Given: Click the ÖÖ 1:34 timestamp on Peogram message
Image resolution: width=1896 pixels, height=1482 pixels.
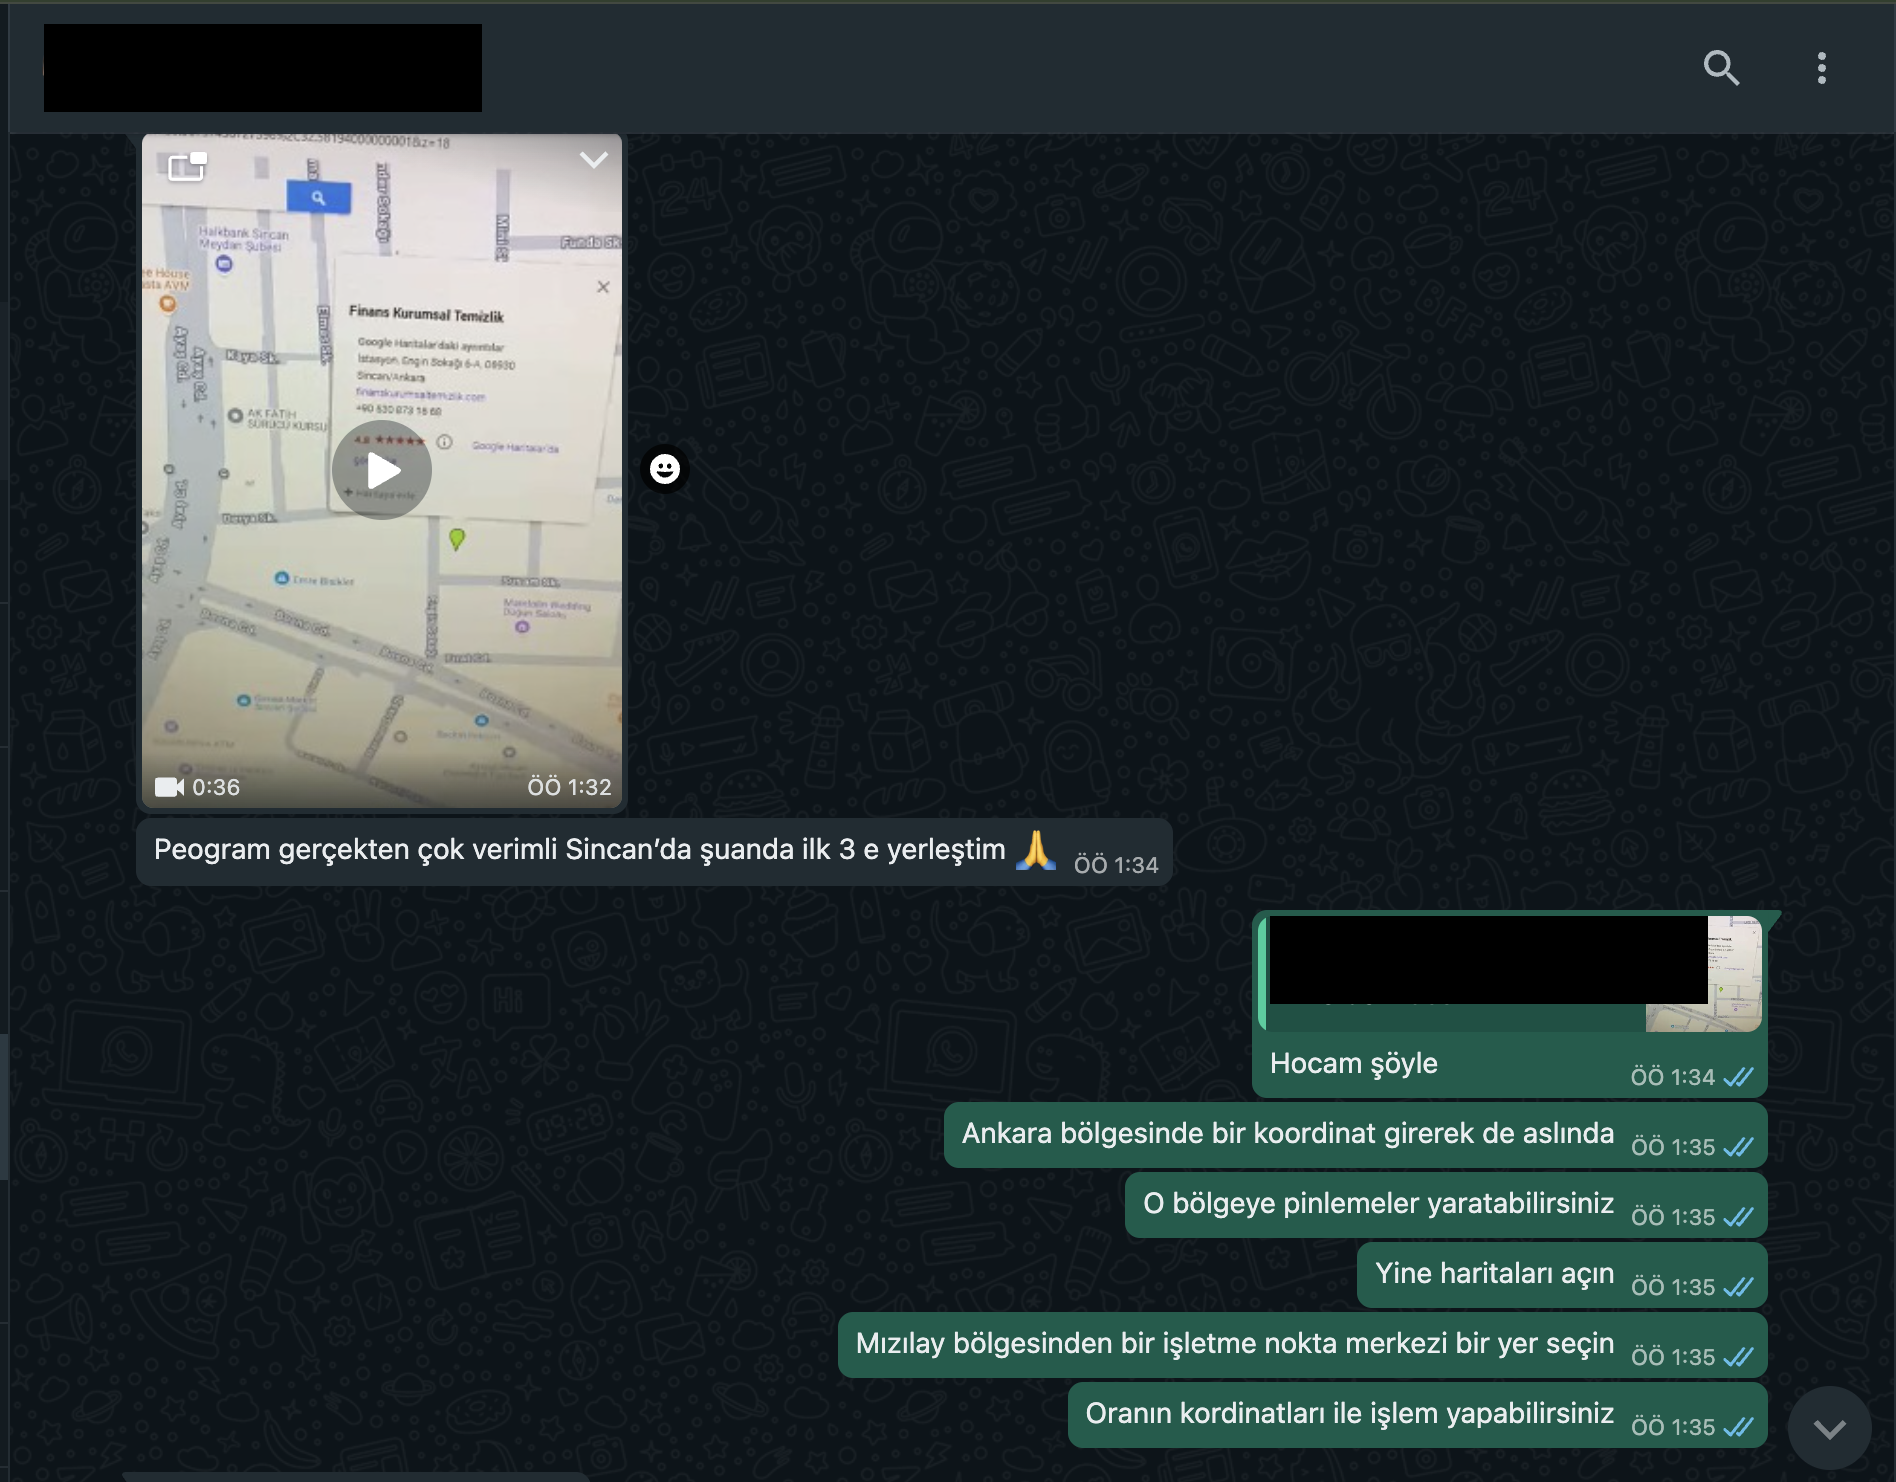Looking at the screenshot, I should click(x=1116, y=865).
